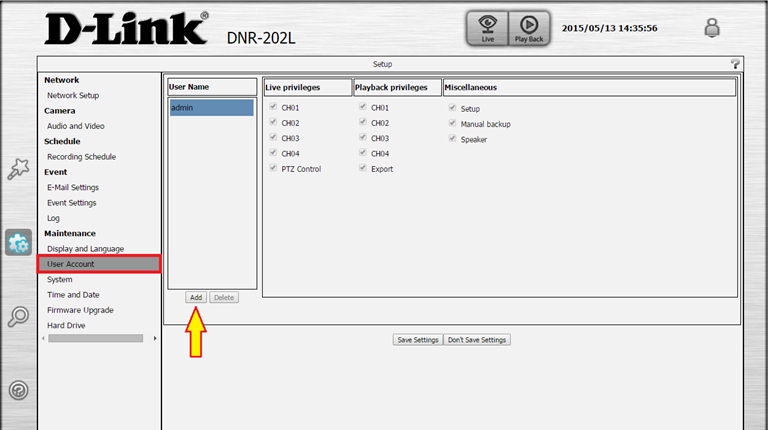Open the magnifier search sidebar icon
The image size is (768, 430).
click(18, 317)
